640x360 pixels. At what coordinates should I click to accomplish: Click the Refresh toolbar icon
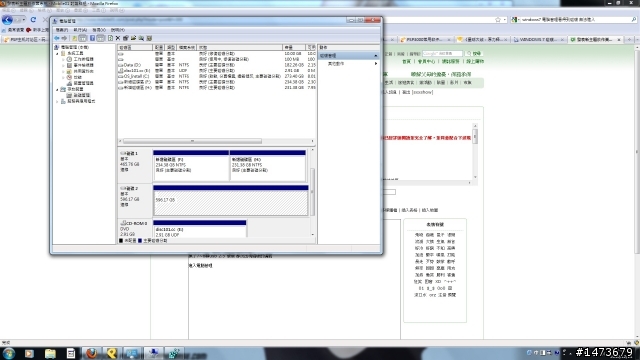[110, 38]
